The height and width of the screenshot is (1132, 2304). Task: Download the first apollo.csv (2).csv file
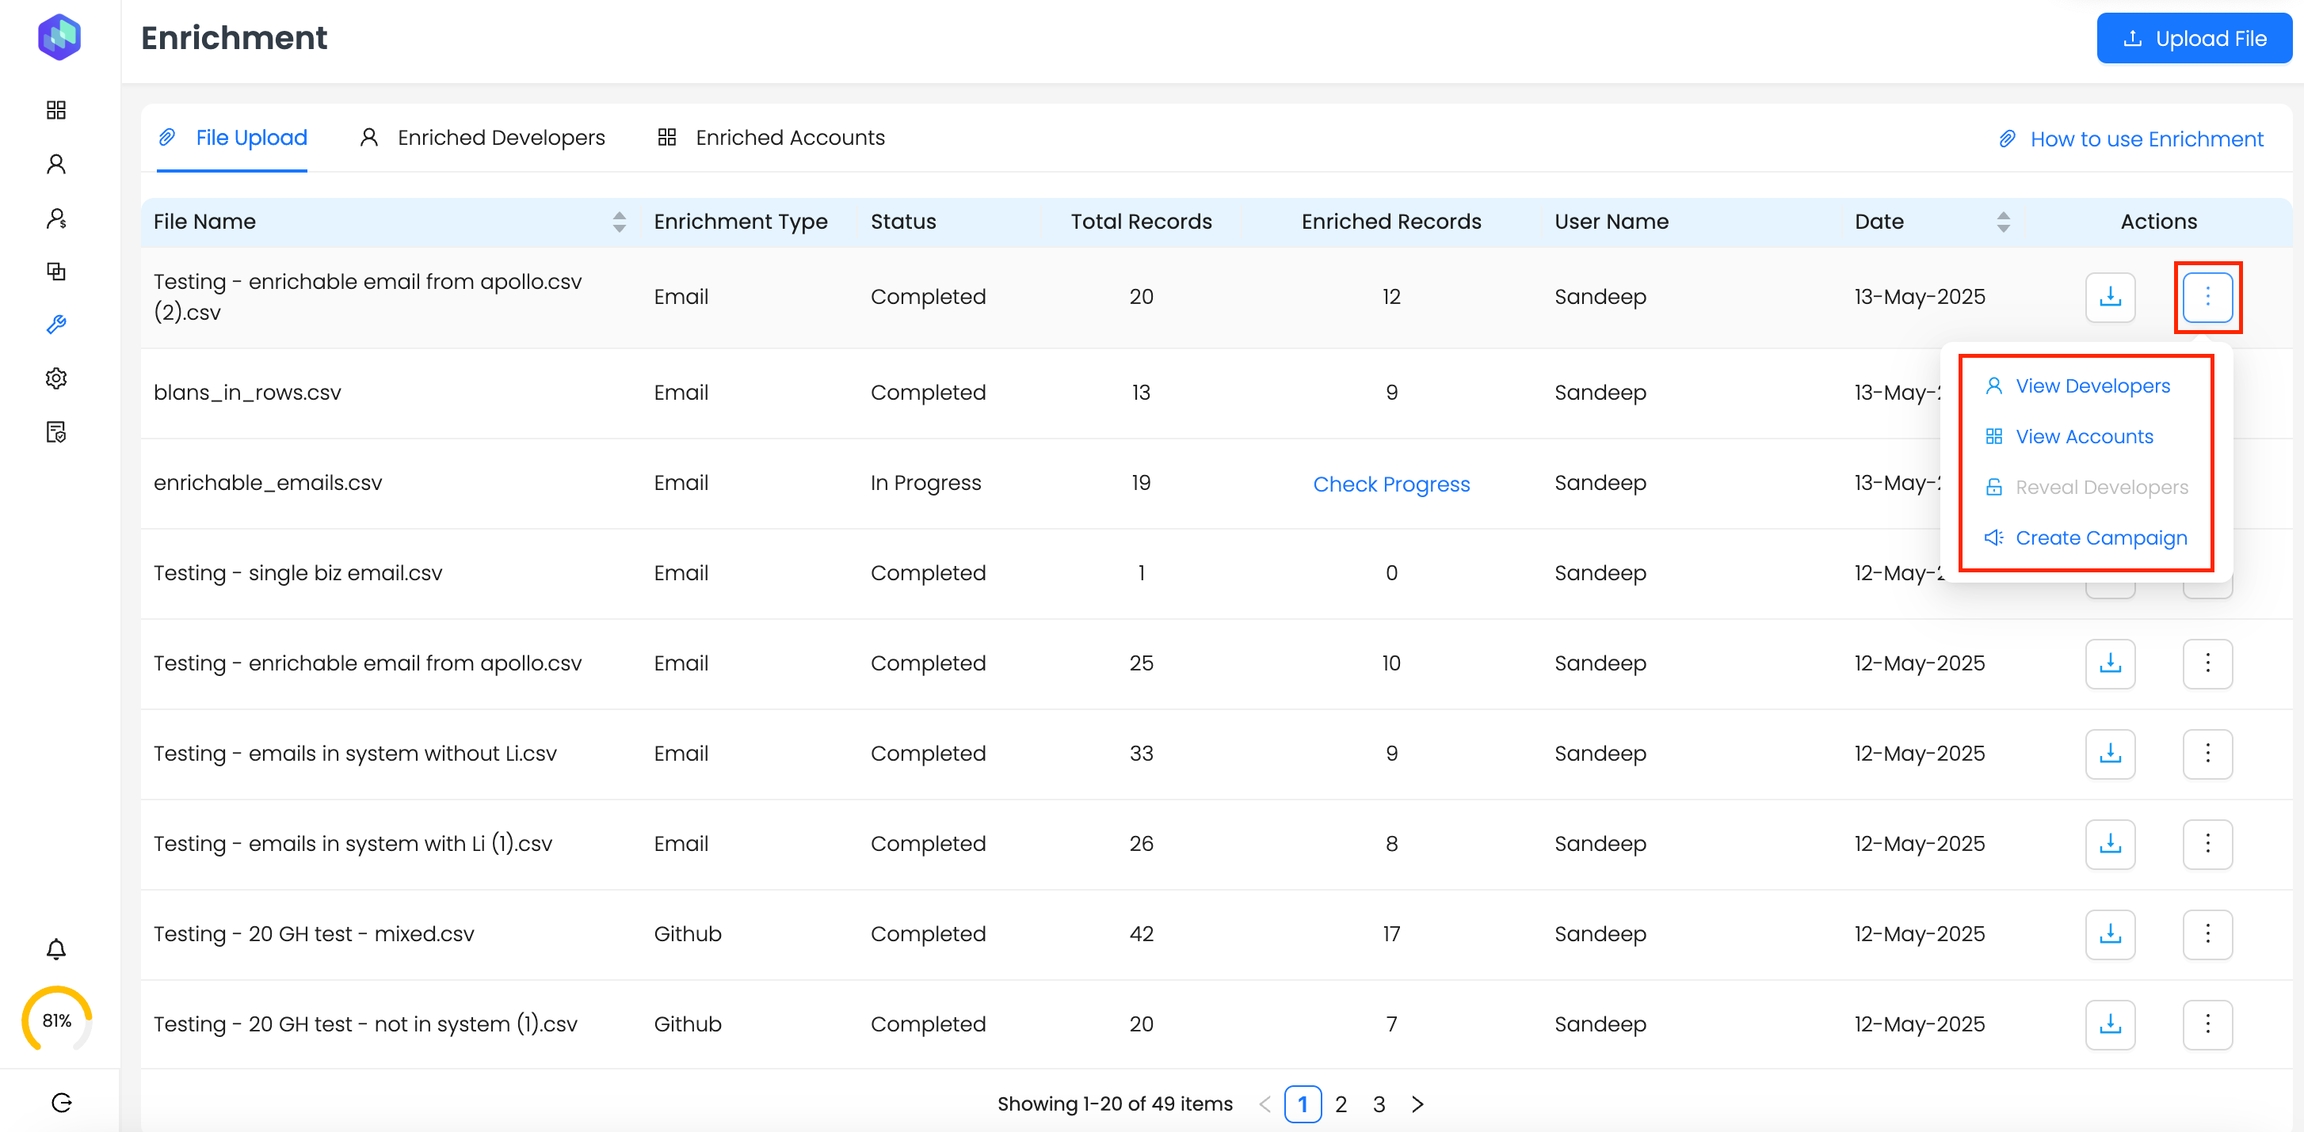tap(2110, 297)
